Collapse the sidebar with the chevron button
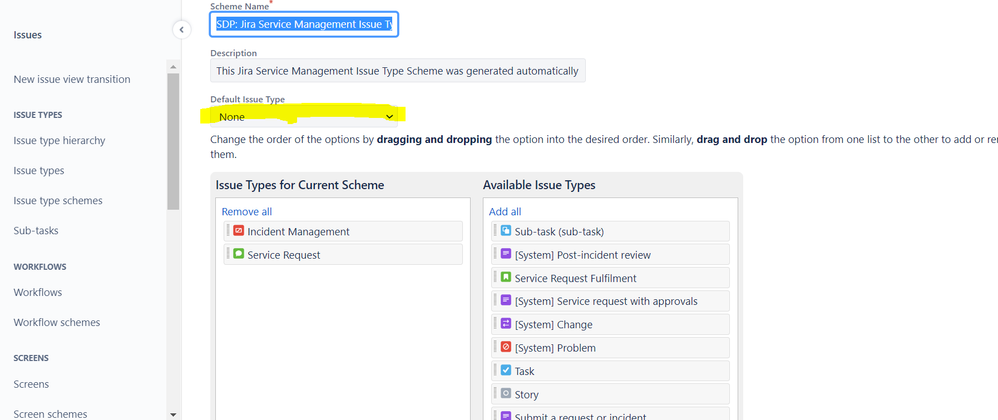Image resolution: width=998 pixels, height=420 pixels. 181,29
